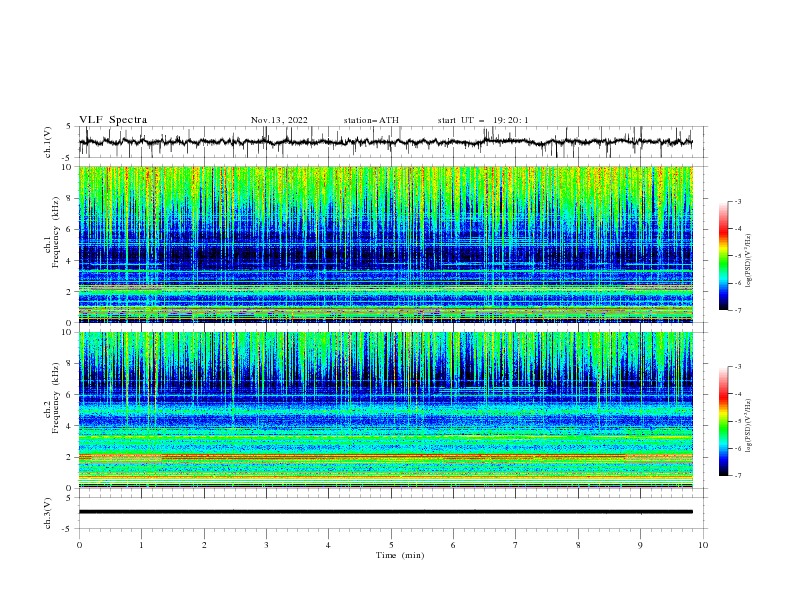792x612 pixels.
Task: Click the ch.1 "Frequency (kHz)" axis label
Action: 56,232
